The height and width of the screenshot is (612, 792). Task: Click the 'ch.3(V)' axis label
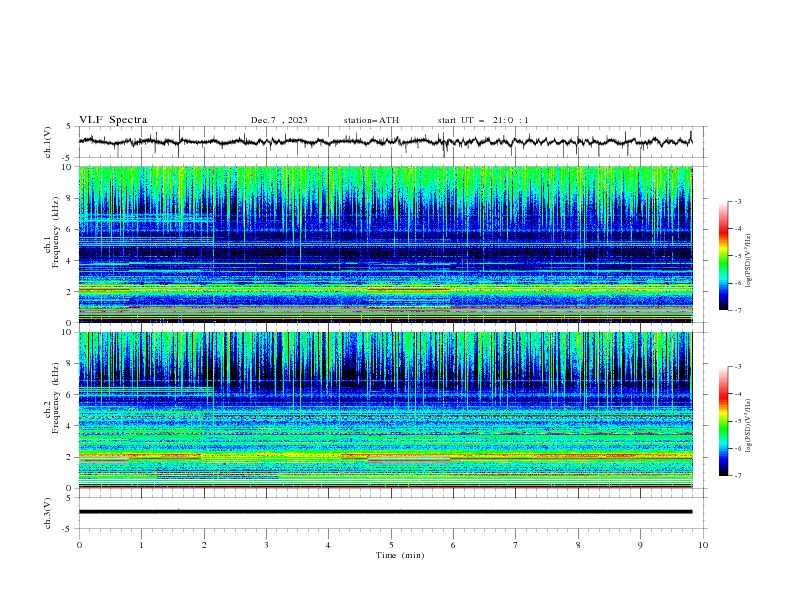(48, 513)
